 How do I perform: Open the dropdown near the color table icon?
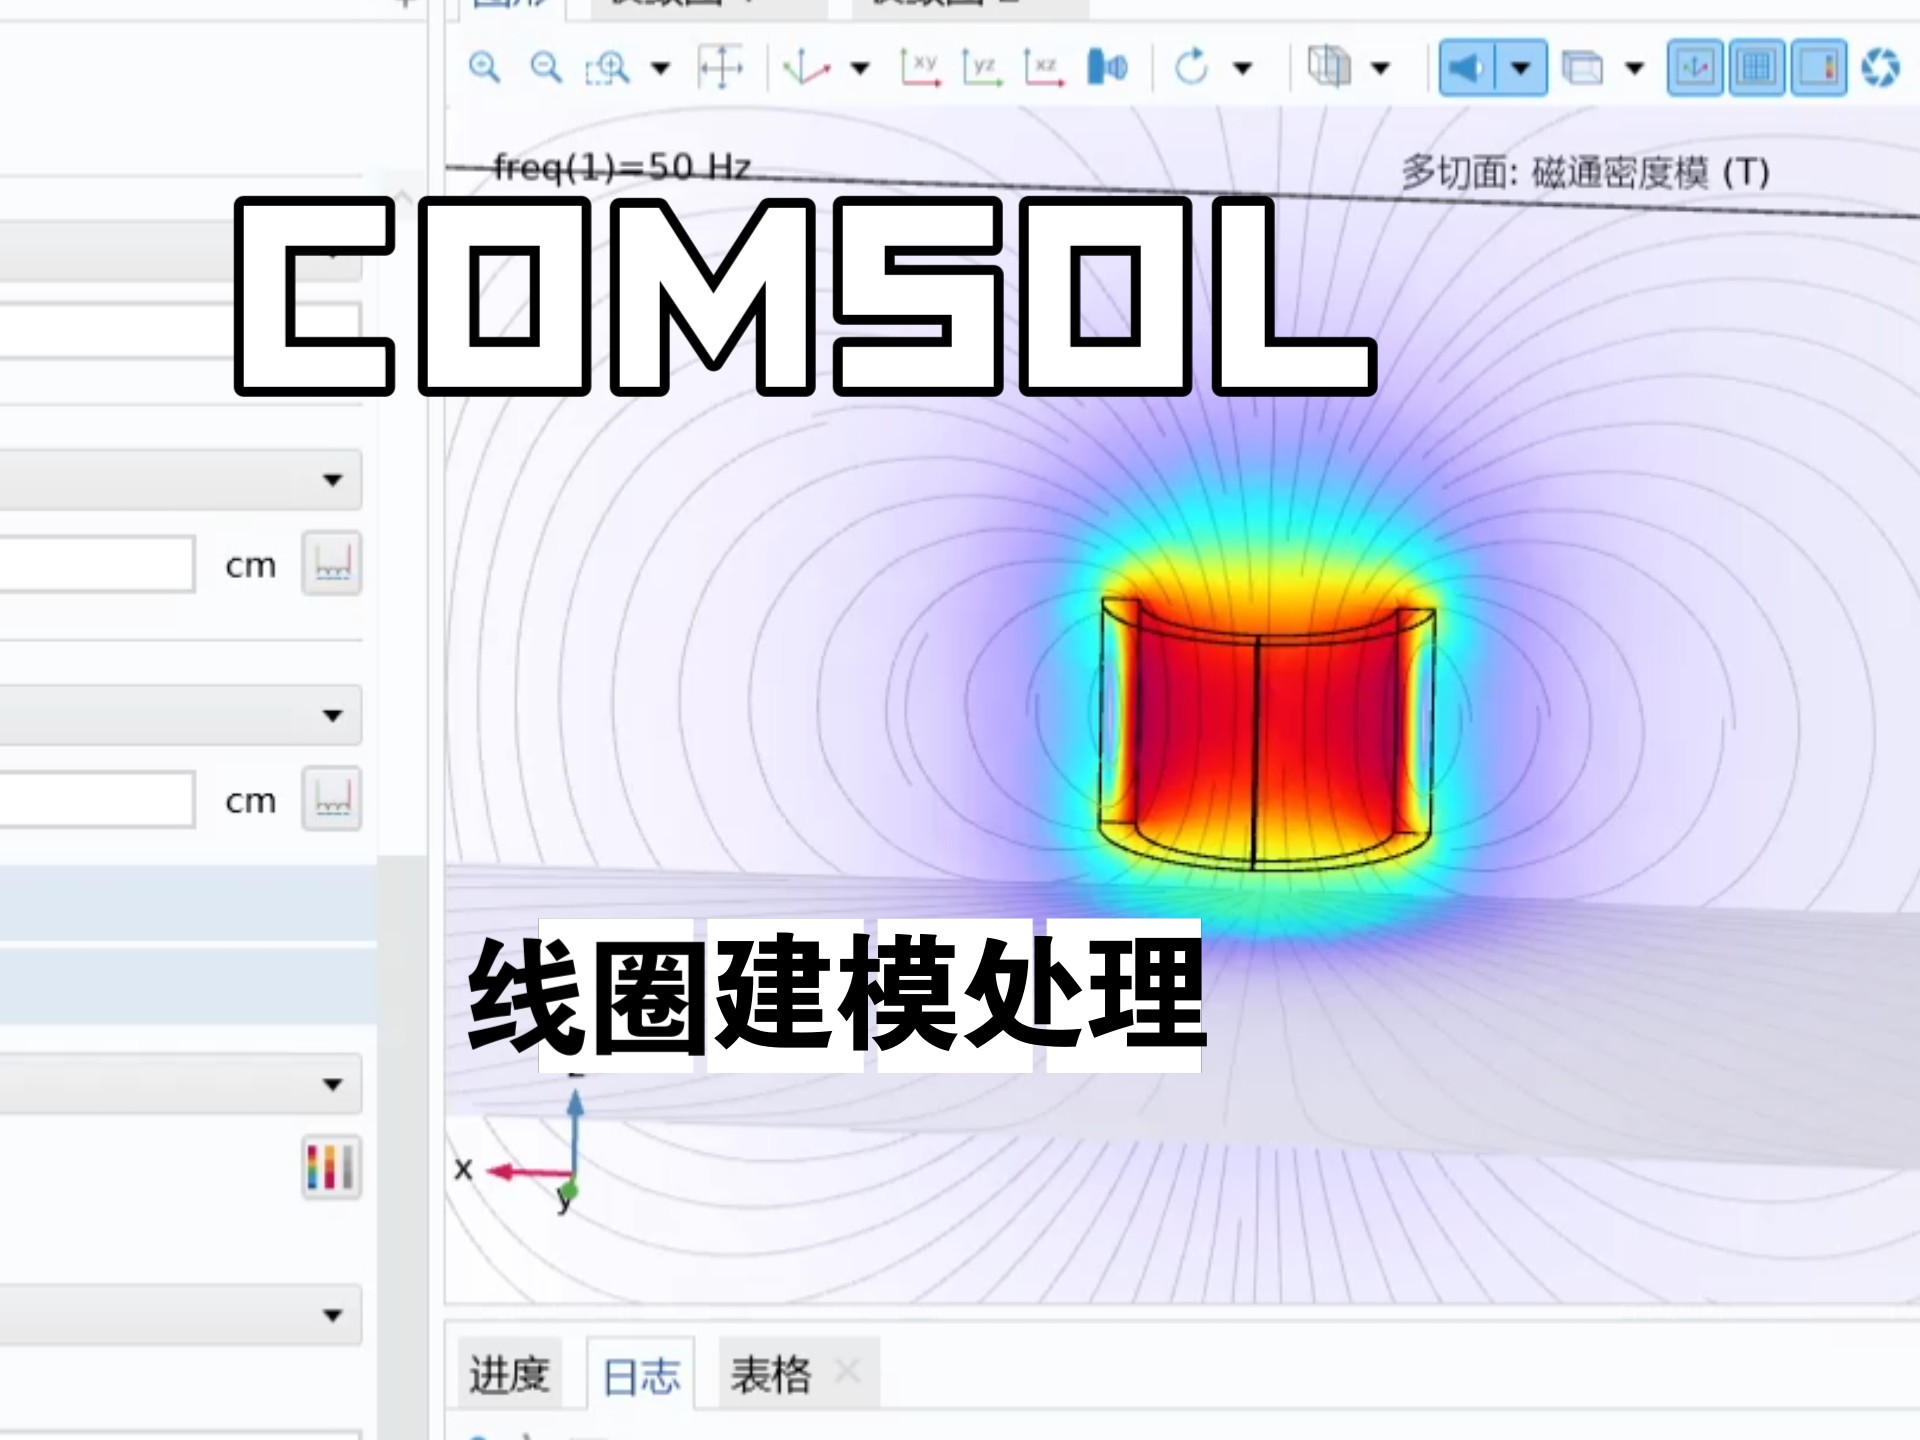pos(330,1085)
